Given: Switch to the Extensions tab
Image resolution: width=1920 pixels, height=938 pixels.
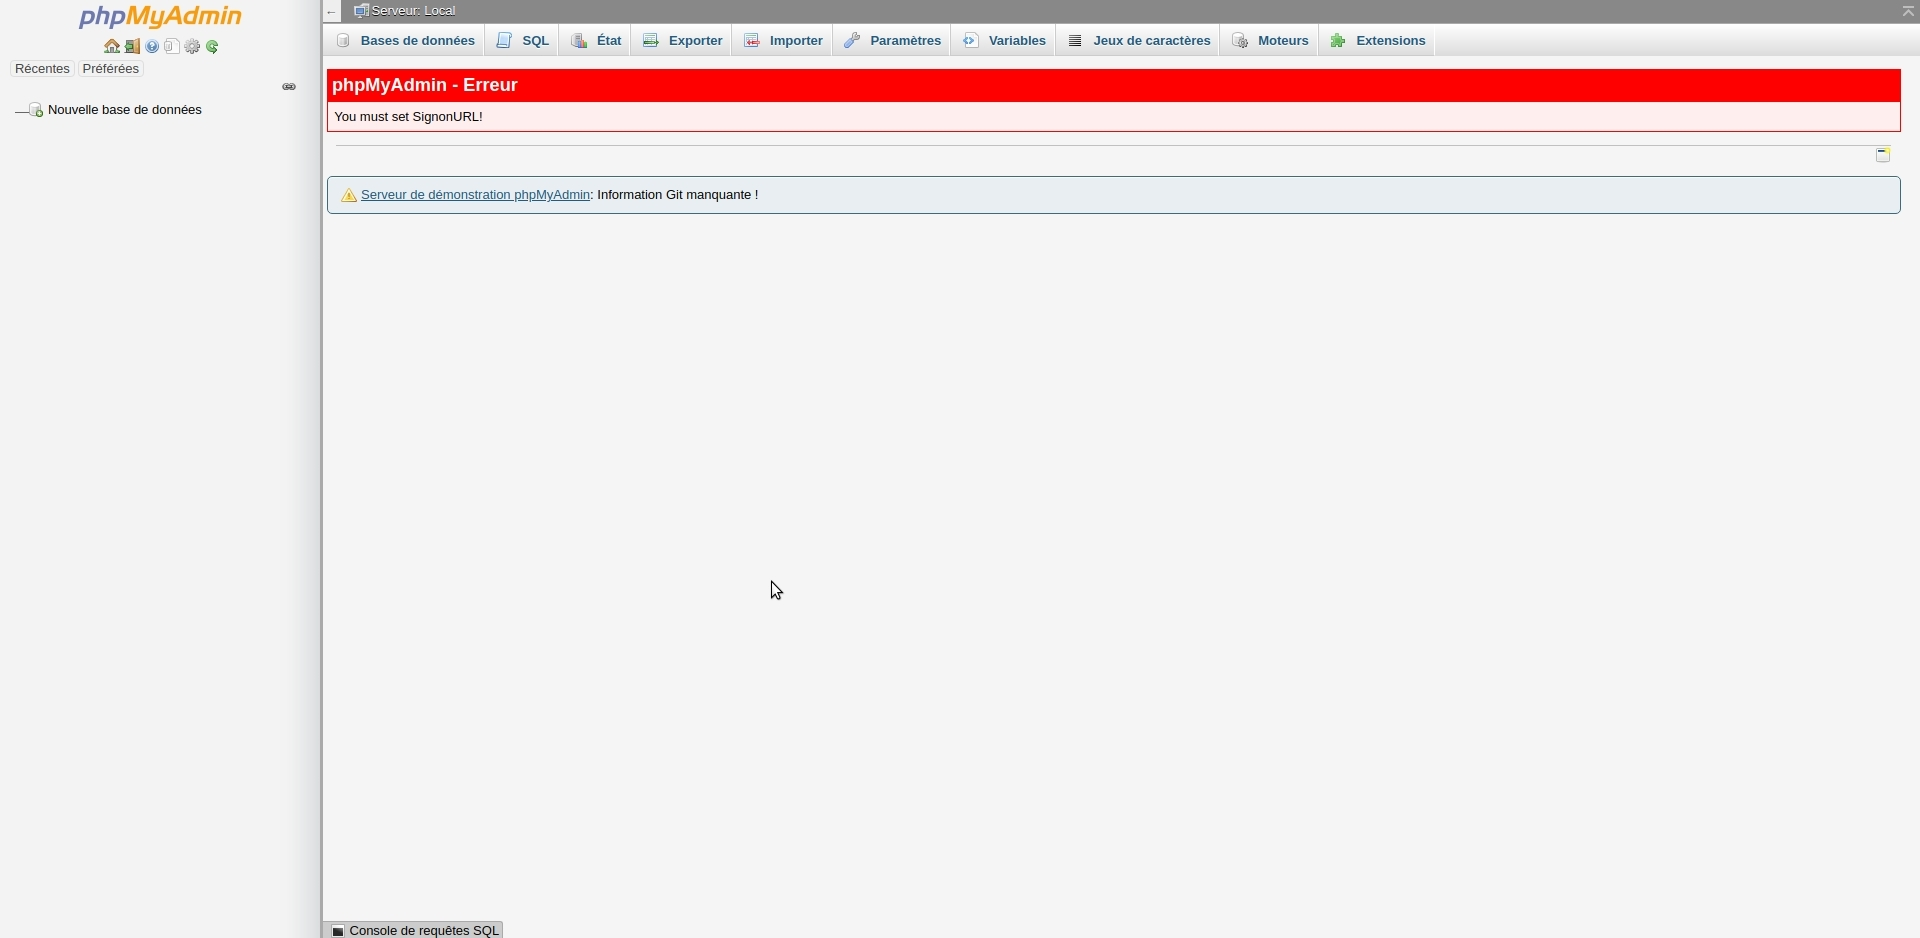Looking at the screenshot, I should [1378, 41].
